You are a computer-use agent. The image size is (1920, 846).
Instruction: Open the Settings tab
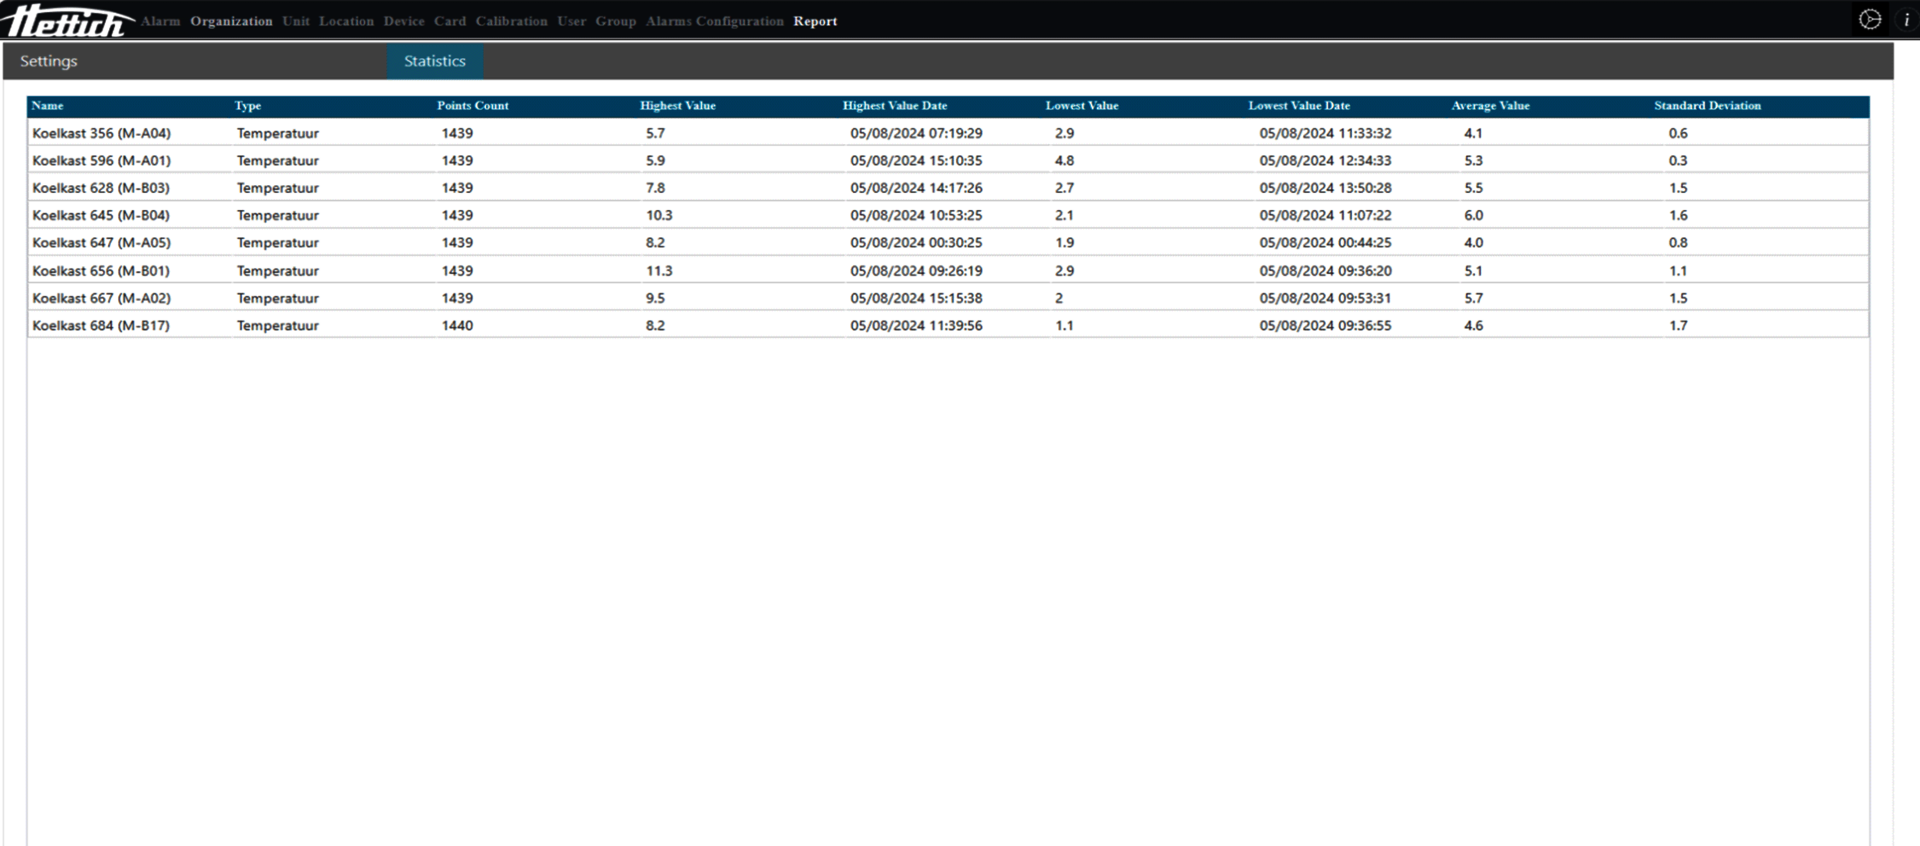48,61
